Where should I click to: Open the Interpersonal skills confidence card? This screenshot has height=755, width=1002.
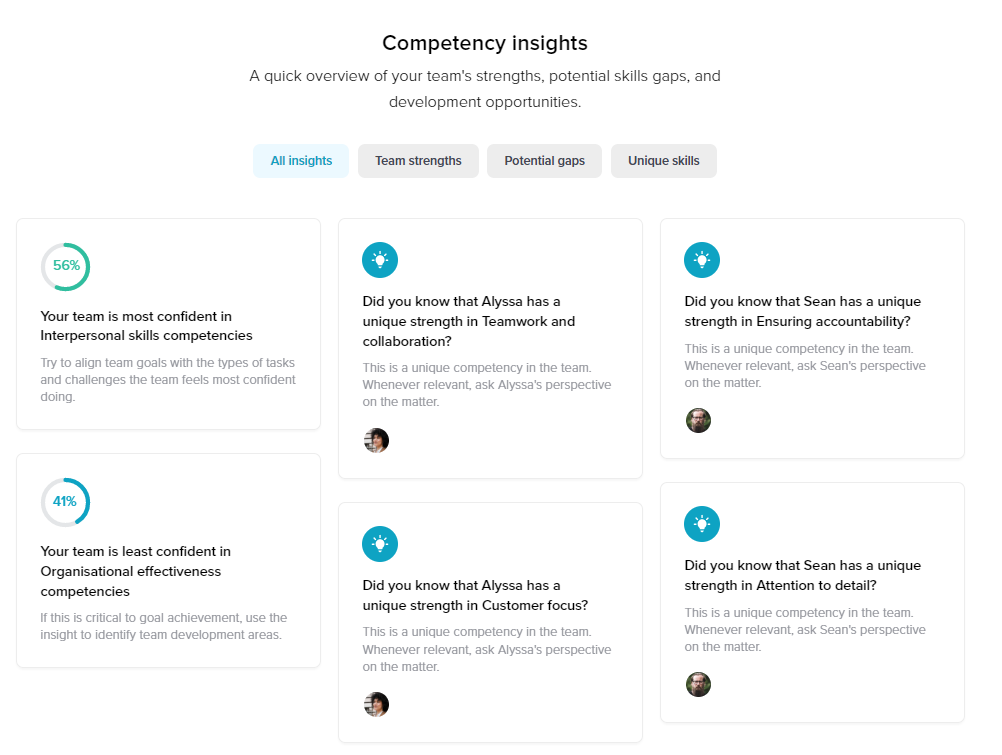coord(168,323)
